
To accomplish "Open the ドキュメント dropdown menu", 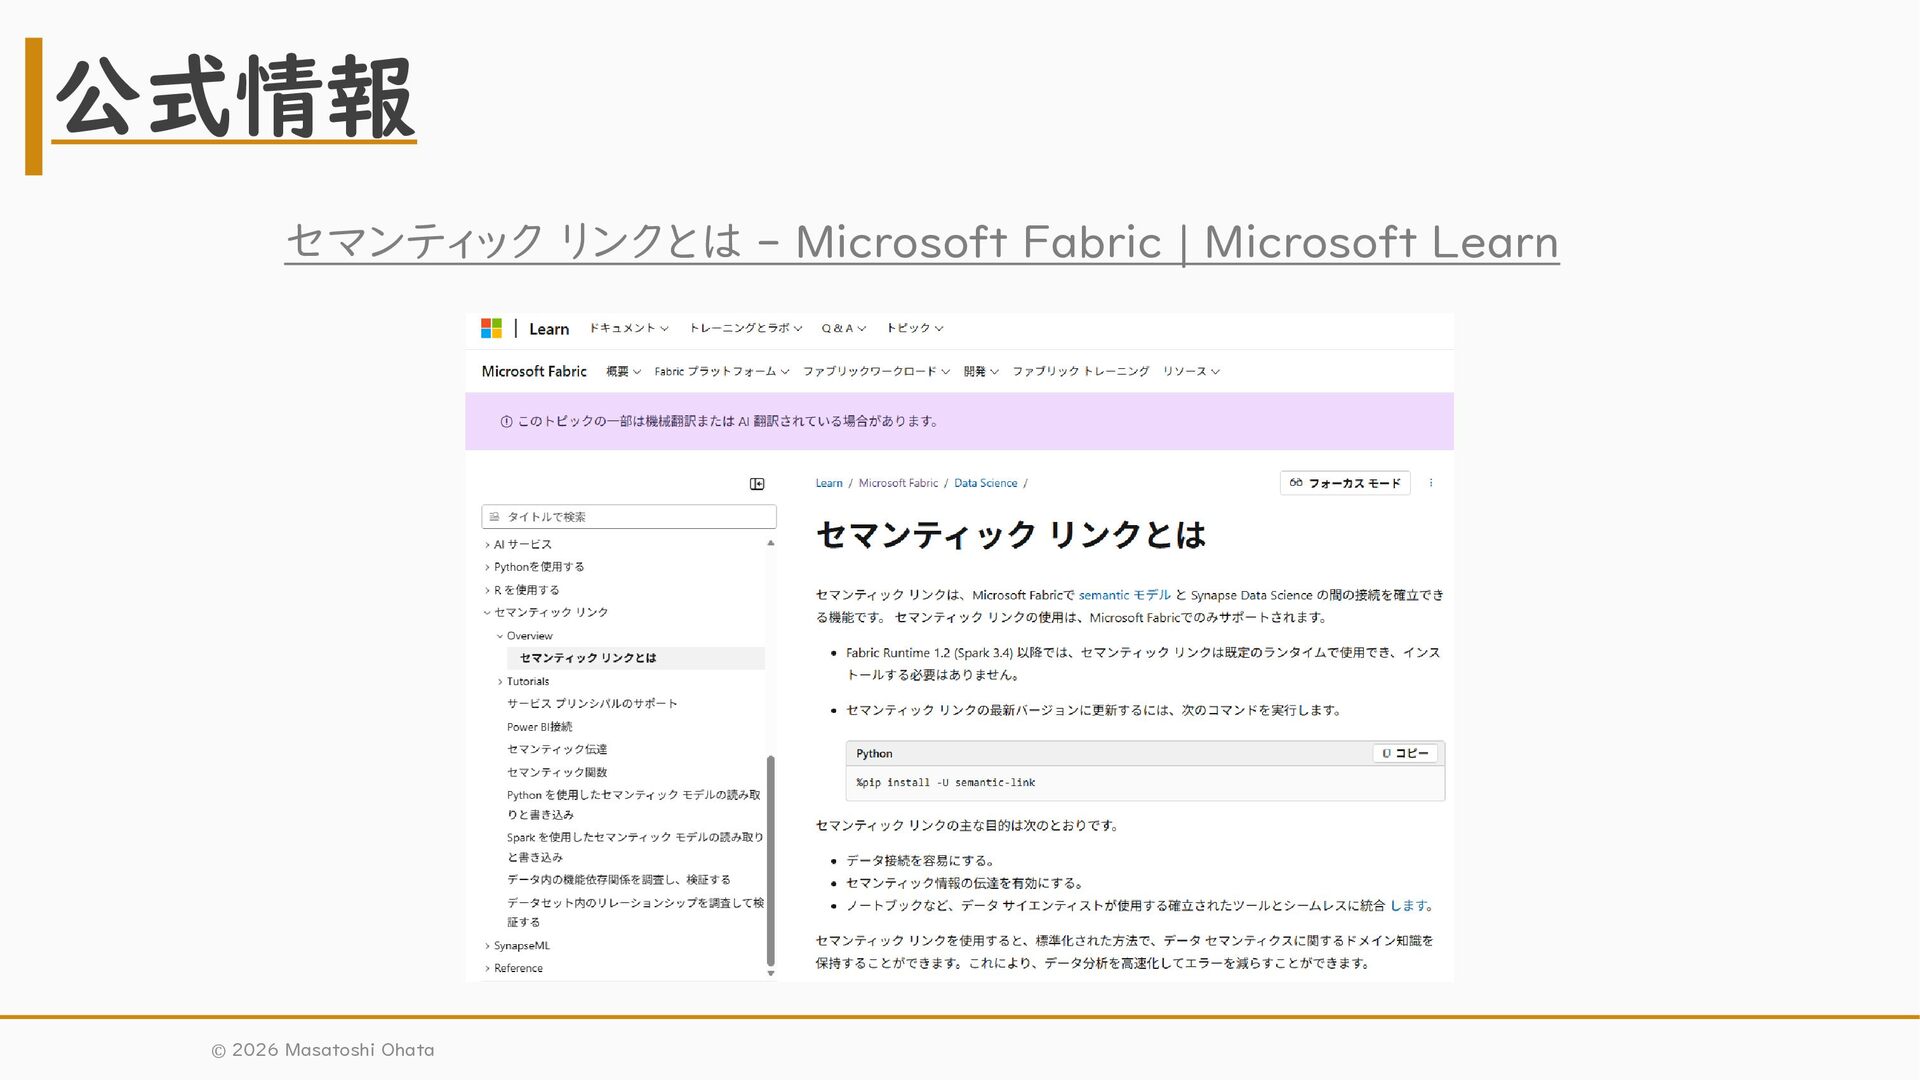I will click(628, 328).
